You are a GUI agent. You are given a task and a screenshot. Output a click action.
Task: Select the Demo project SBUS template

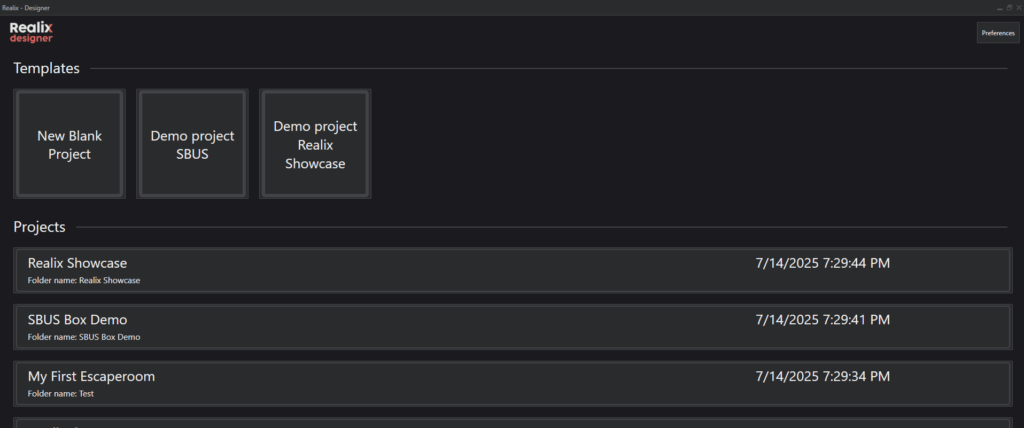pyautogui.click(x=192, y=144)
